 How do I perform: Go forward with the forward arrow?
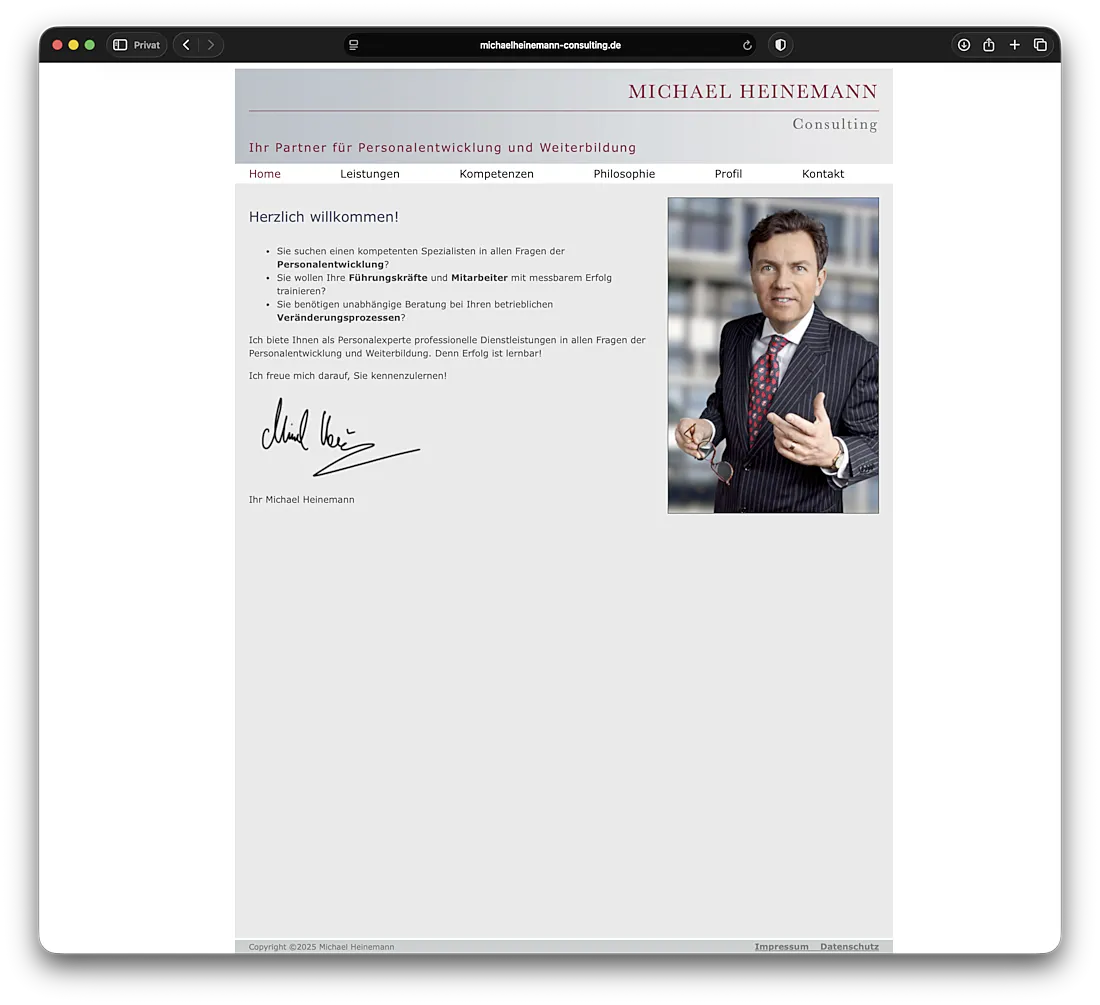coord(210,45)
